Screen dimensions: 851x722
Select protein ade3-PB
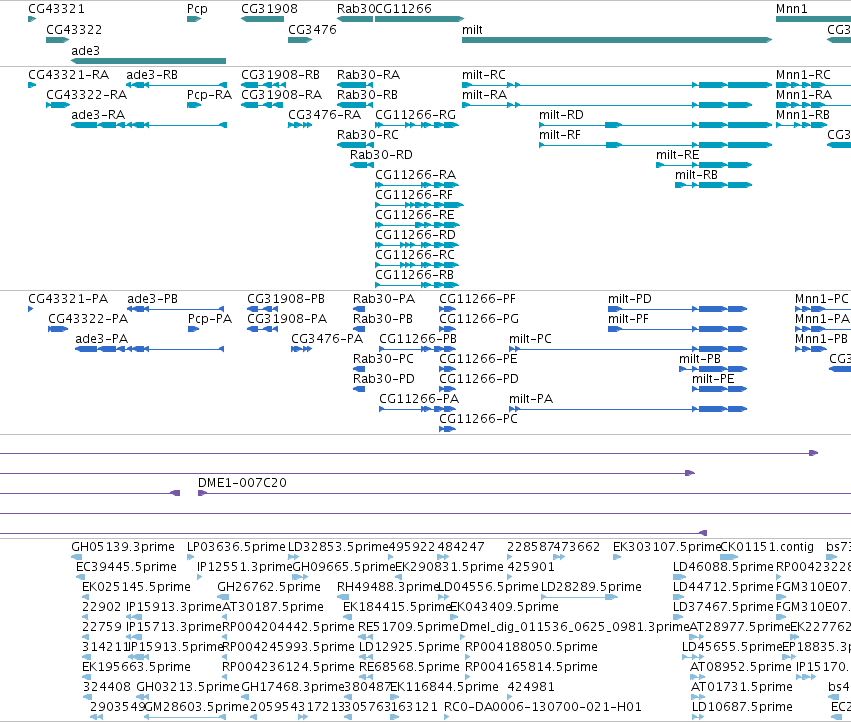[x=153, y=299]
